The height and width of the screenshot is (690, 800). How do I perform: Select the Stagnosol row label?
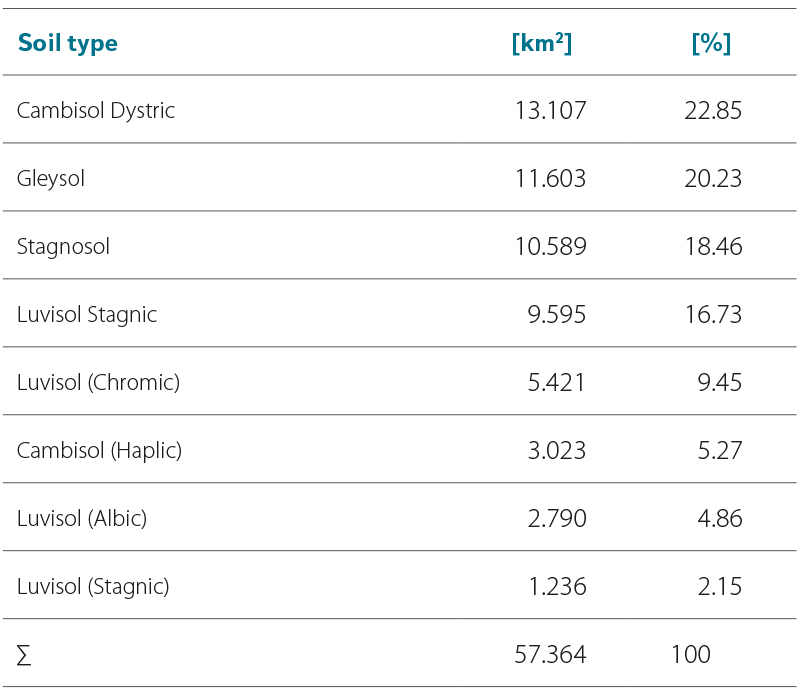click(63, 246)
